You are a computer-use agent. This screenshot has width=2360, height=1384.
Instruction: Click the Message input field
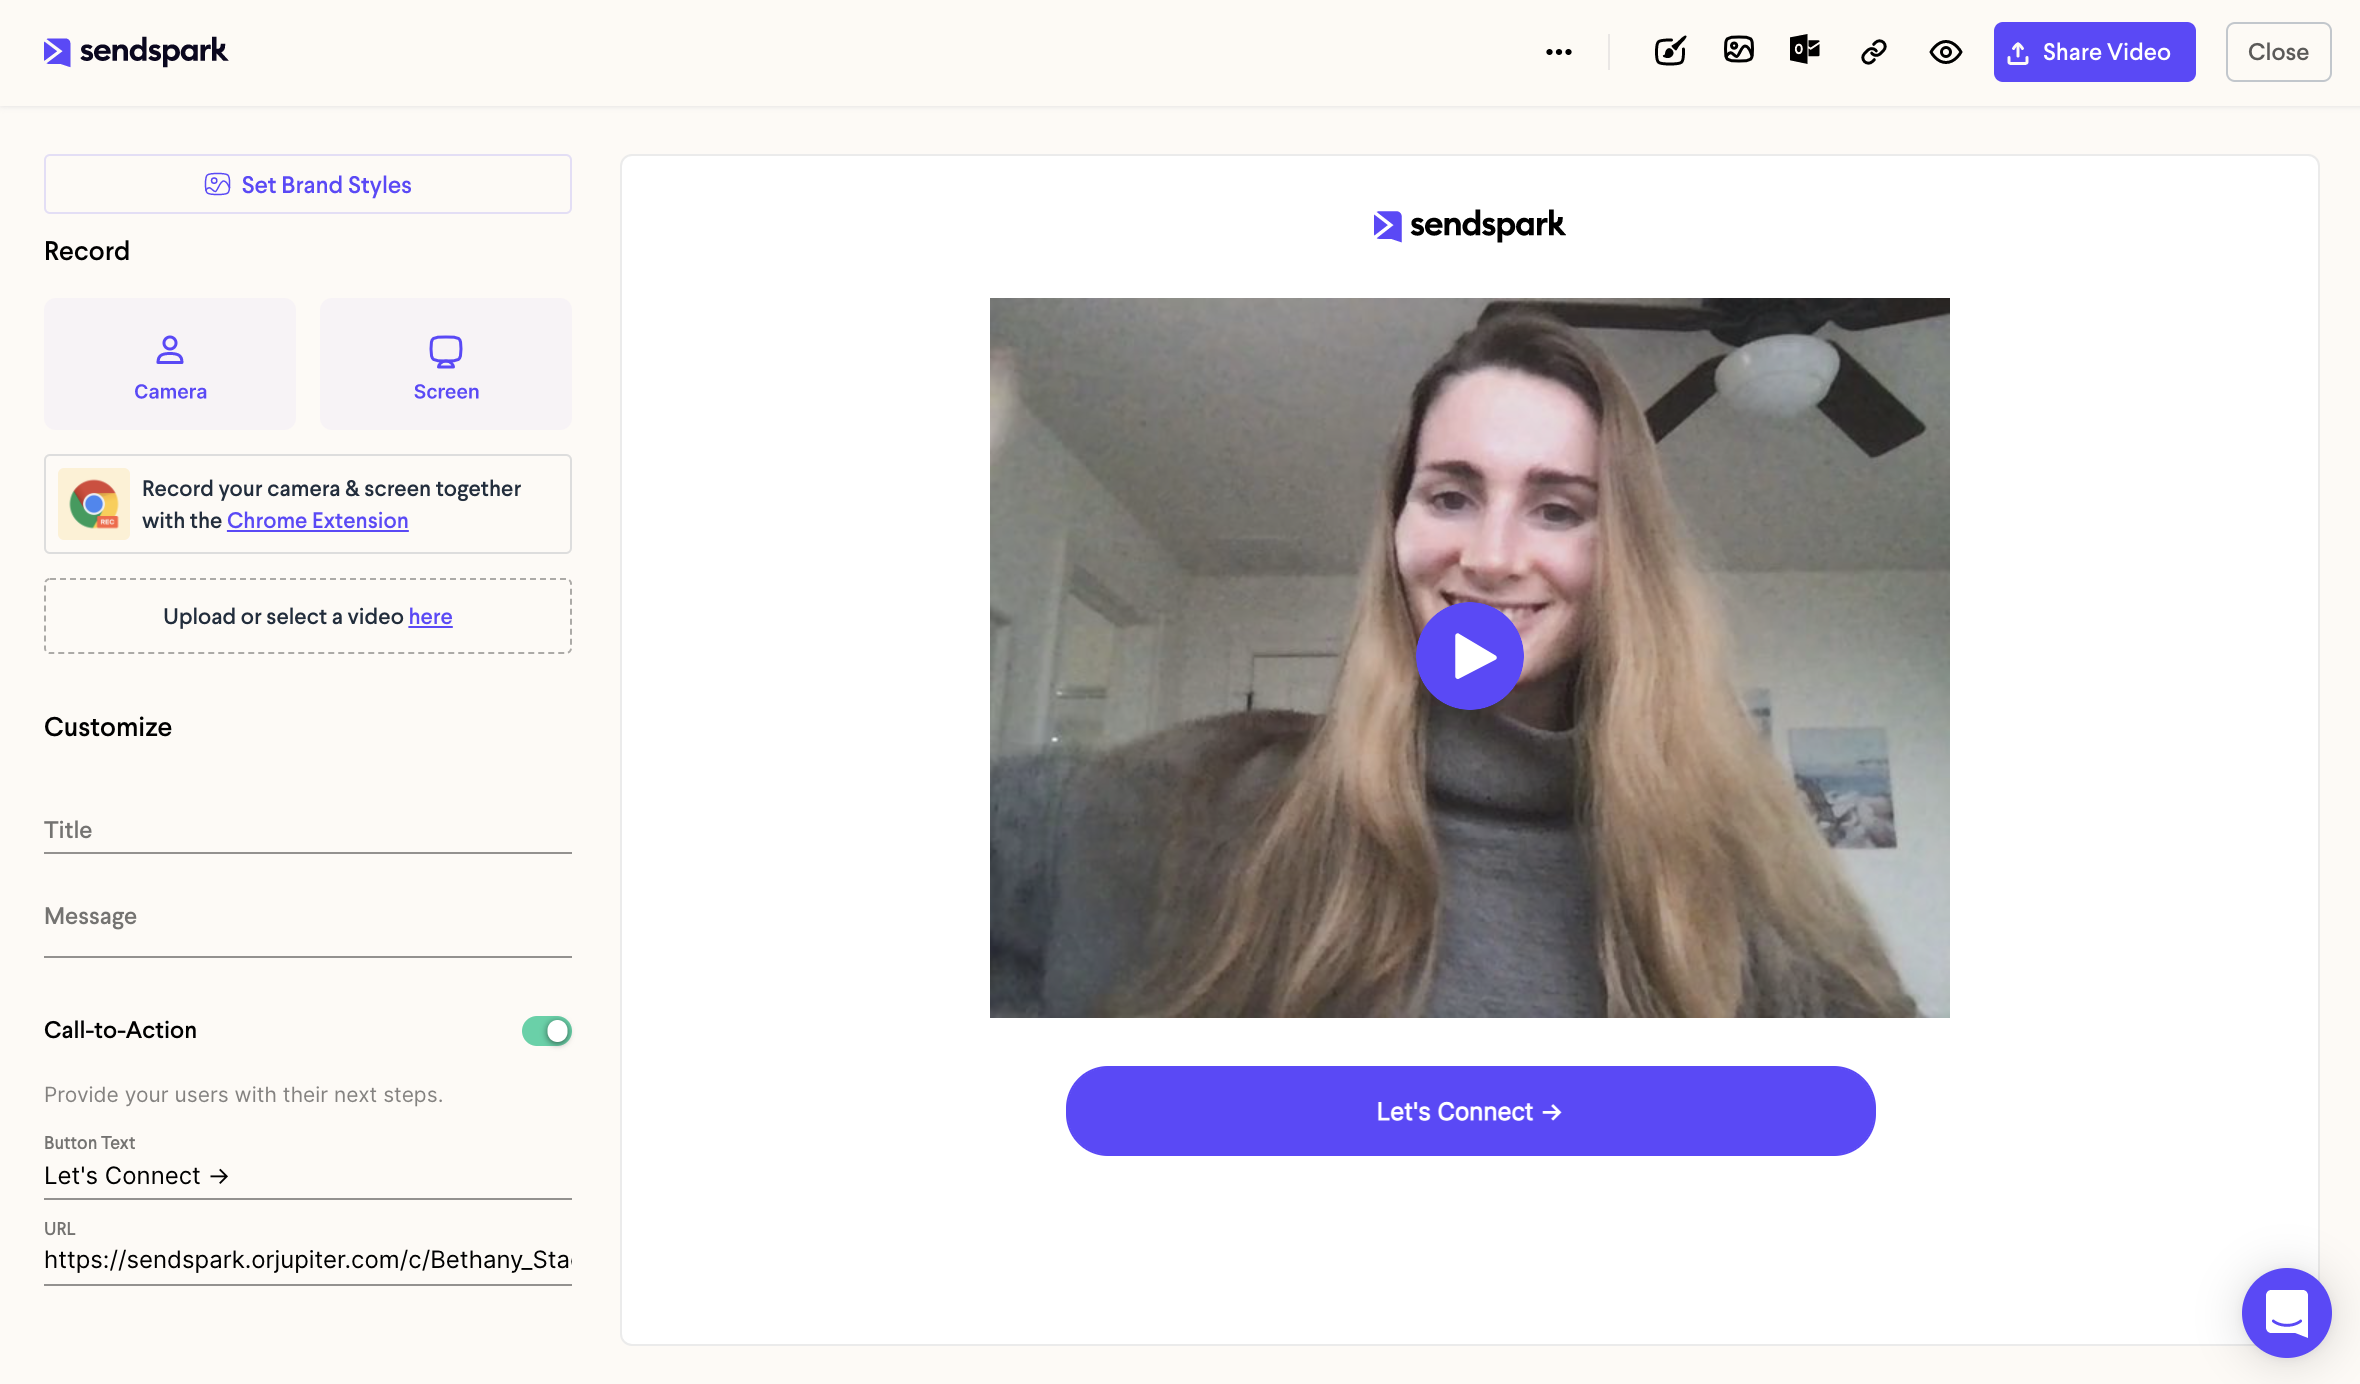[308, 916]
